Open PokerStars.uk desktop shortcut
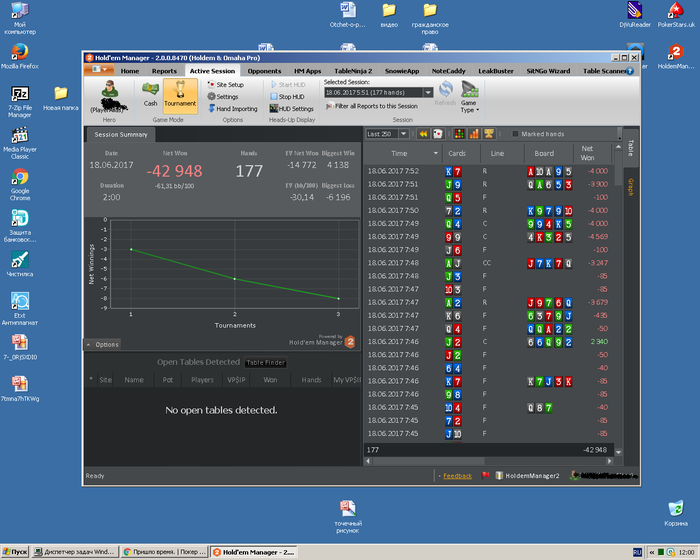700x560 pixels. click(676, 15)
